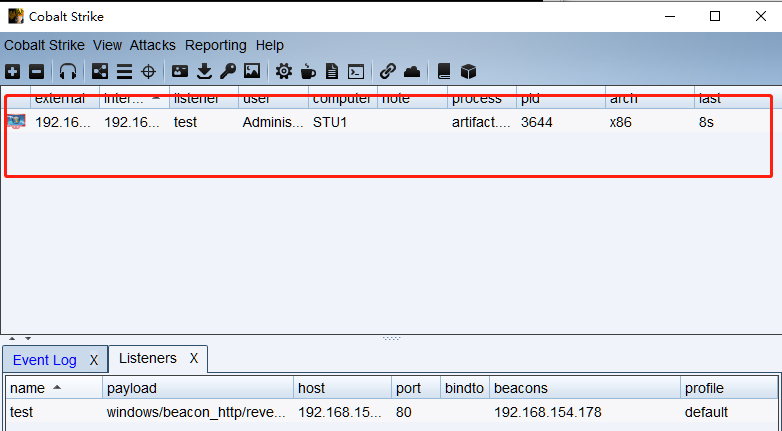Sort sessions by computer column
The width and height of the screenshot is (782, 431).
343,99
